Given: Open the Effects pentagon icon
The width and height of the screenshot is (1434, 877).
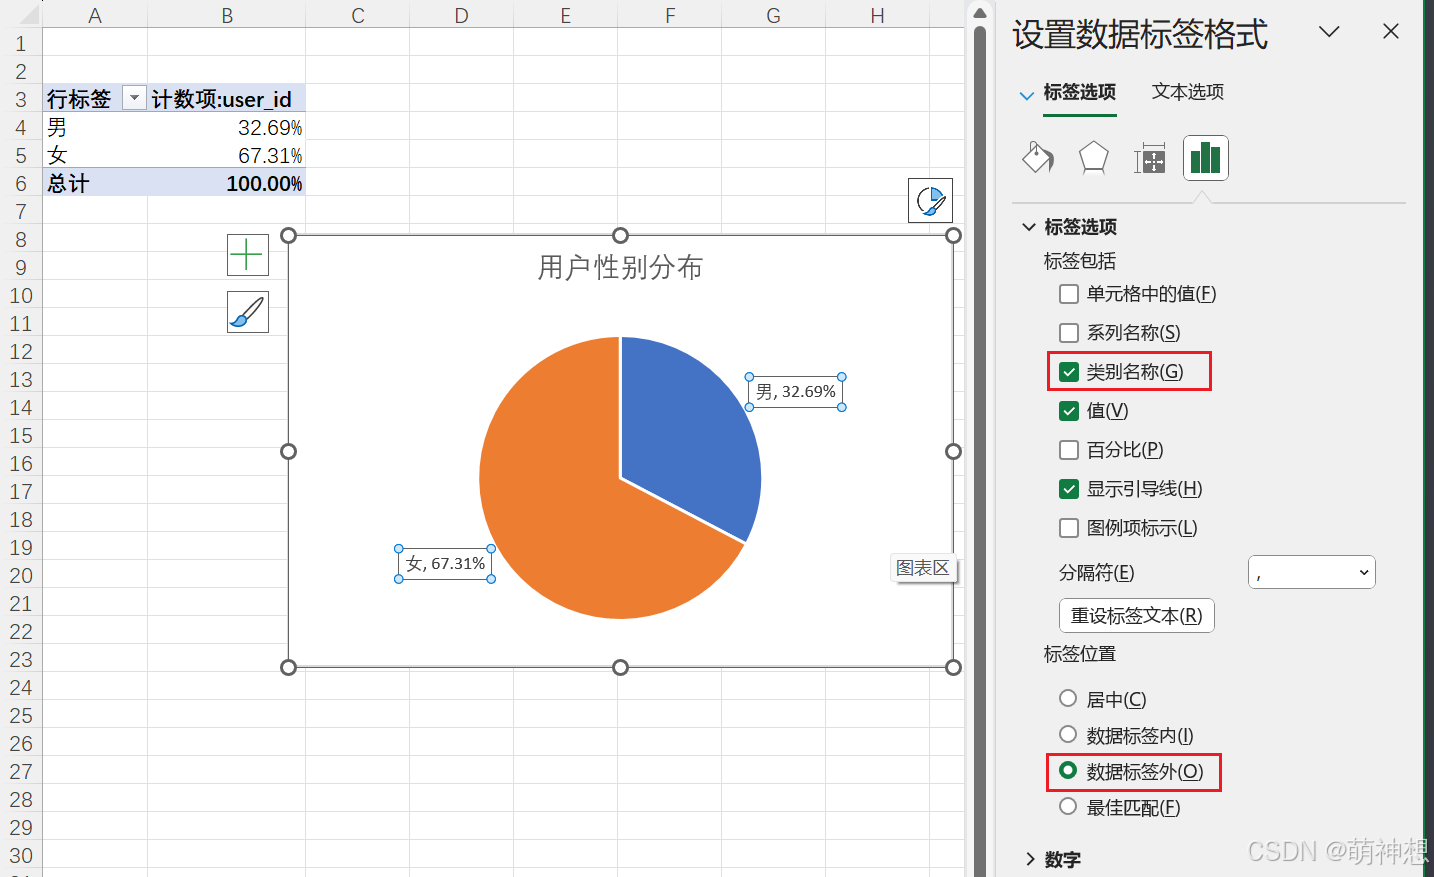Looking at the screenshot, I should tap(1094, 158).
